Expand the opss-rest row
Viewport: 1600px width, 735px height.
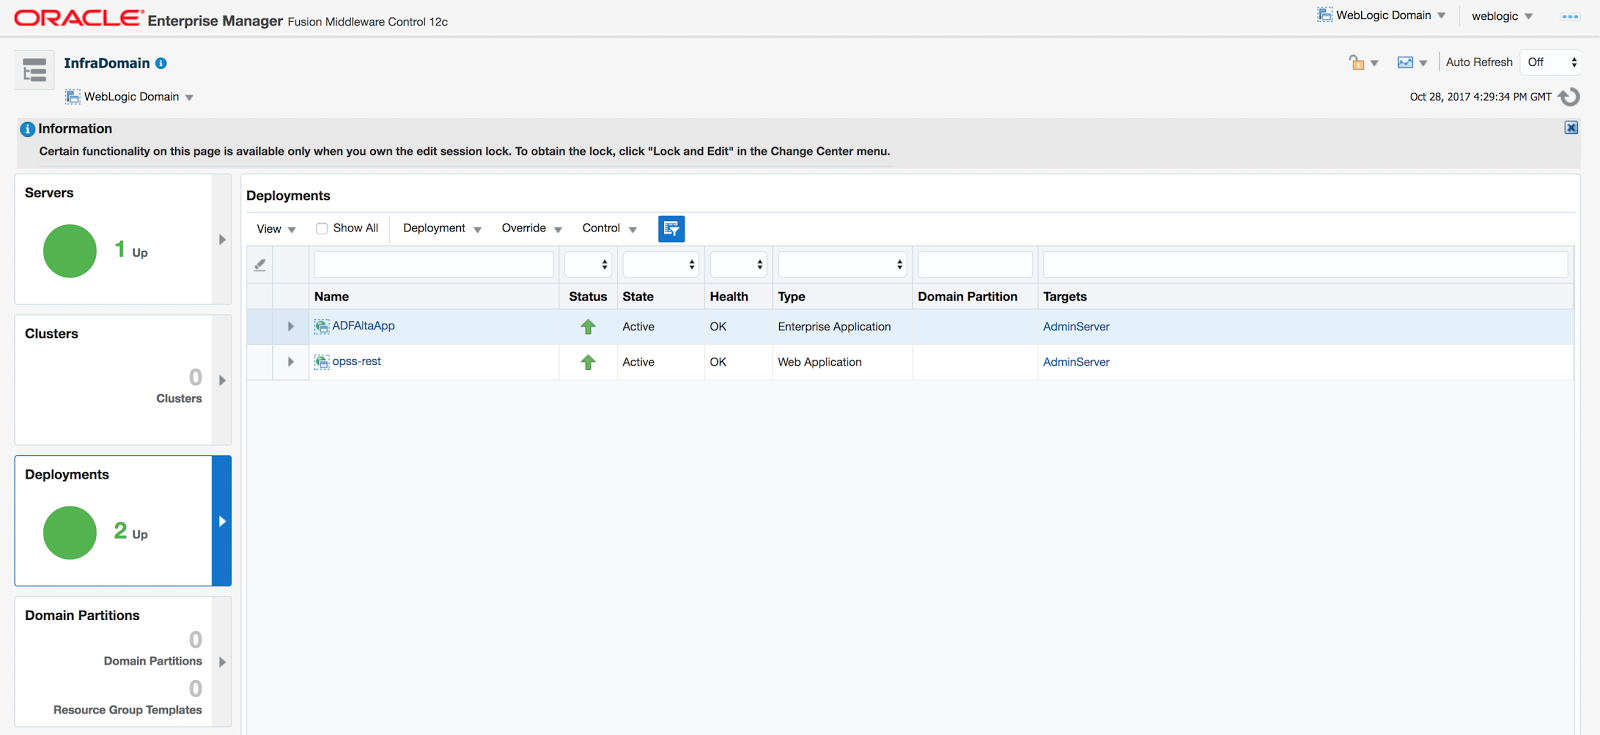point(291,362)
